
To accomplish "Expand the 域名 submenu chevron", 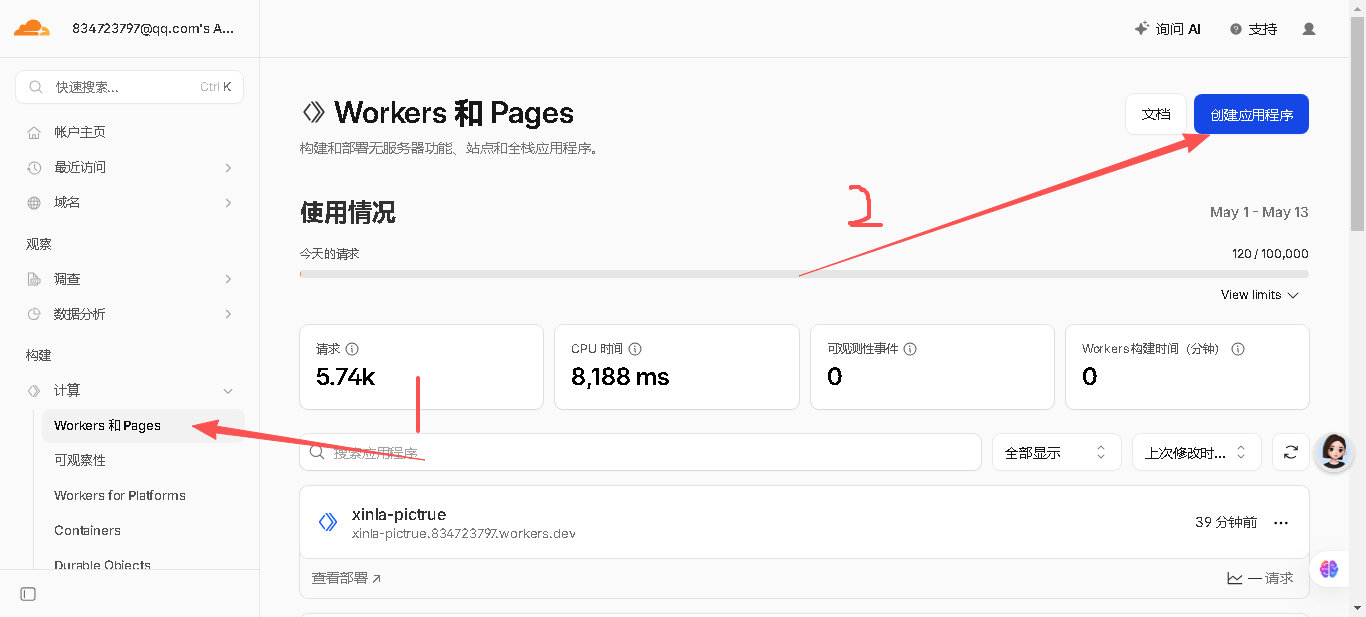I will [228, 202].
